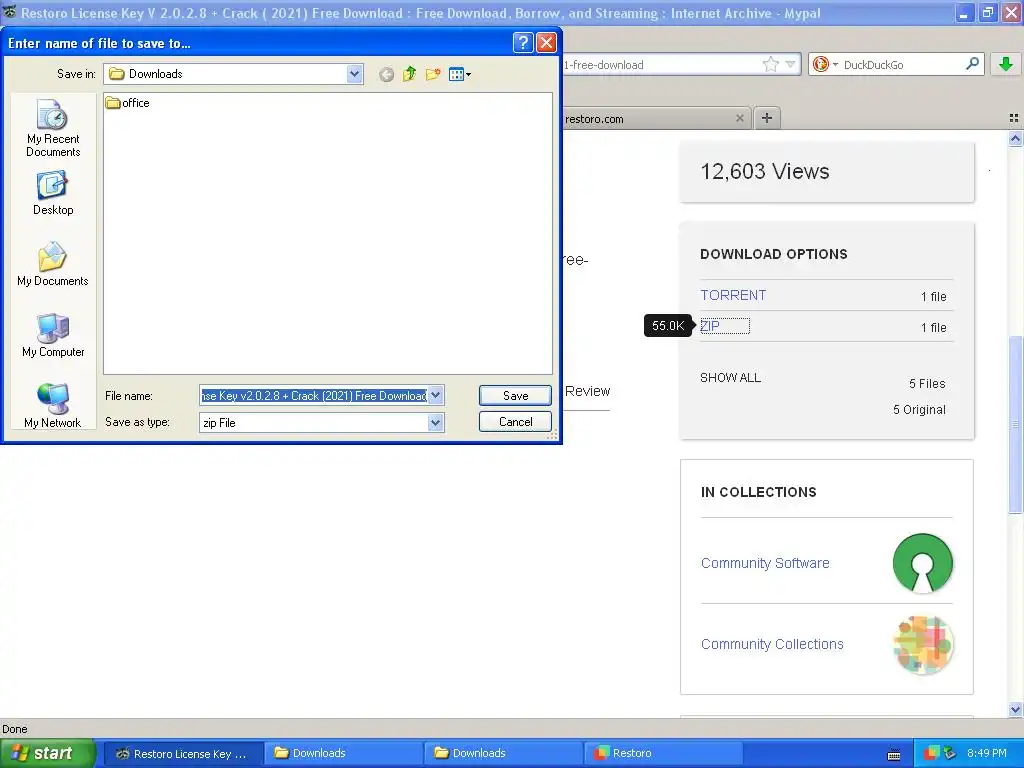Click the Cancel button in the save dialog
Viewport: 1024px width, 768px height.
(x=515, y=422)
